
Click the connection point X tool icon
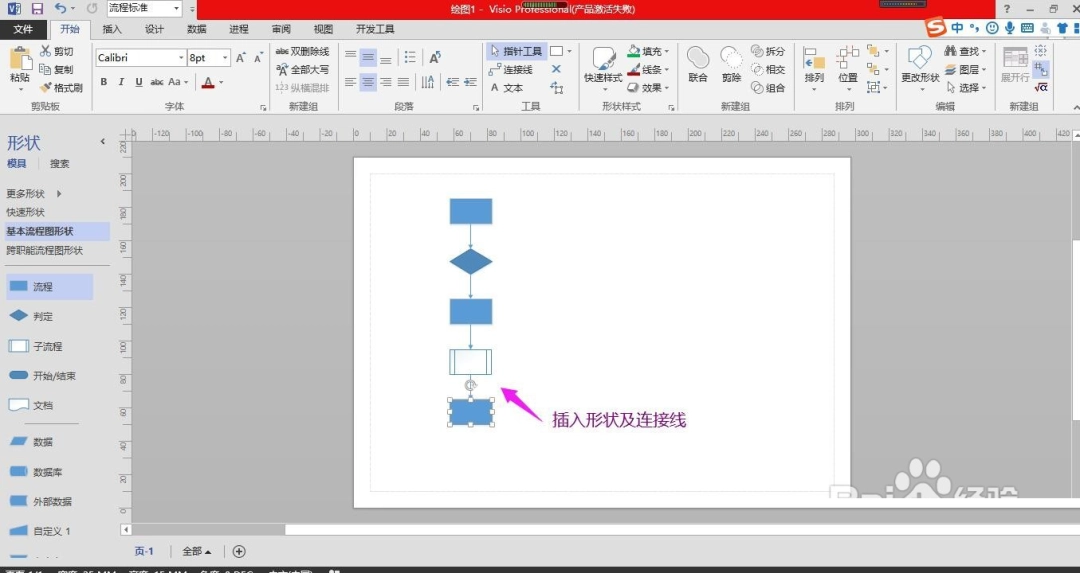557,69
